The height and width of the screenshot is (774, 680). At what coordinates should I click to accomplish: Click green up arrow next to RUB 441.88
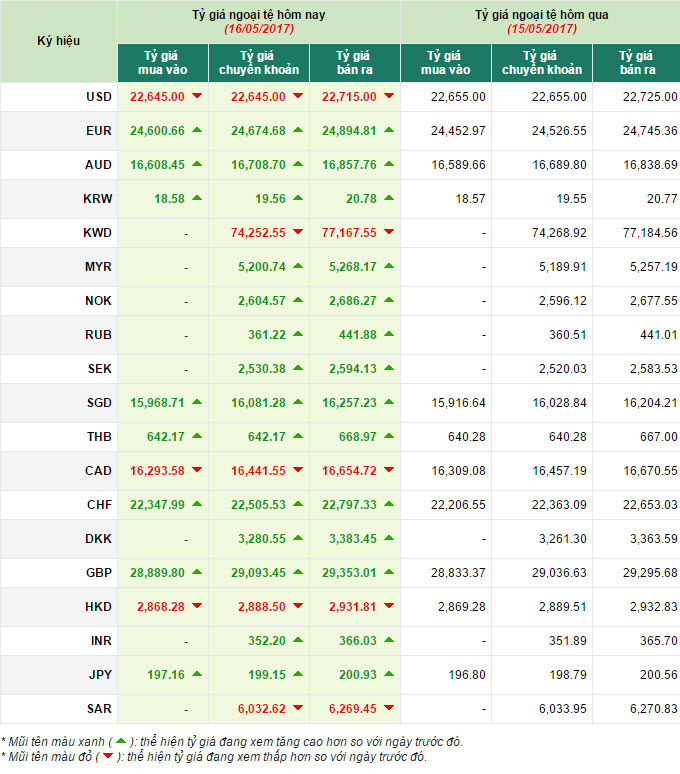point(389,334)
